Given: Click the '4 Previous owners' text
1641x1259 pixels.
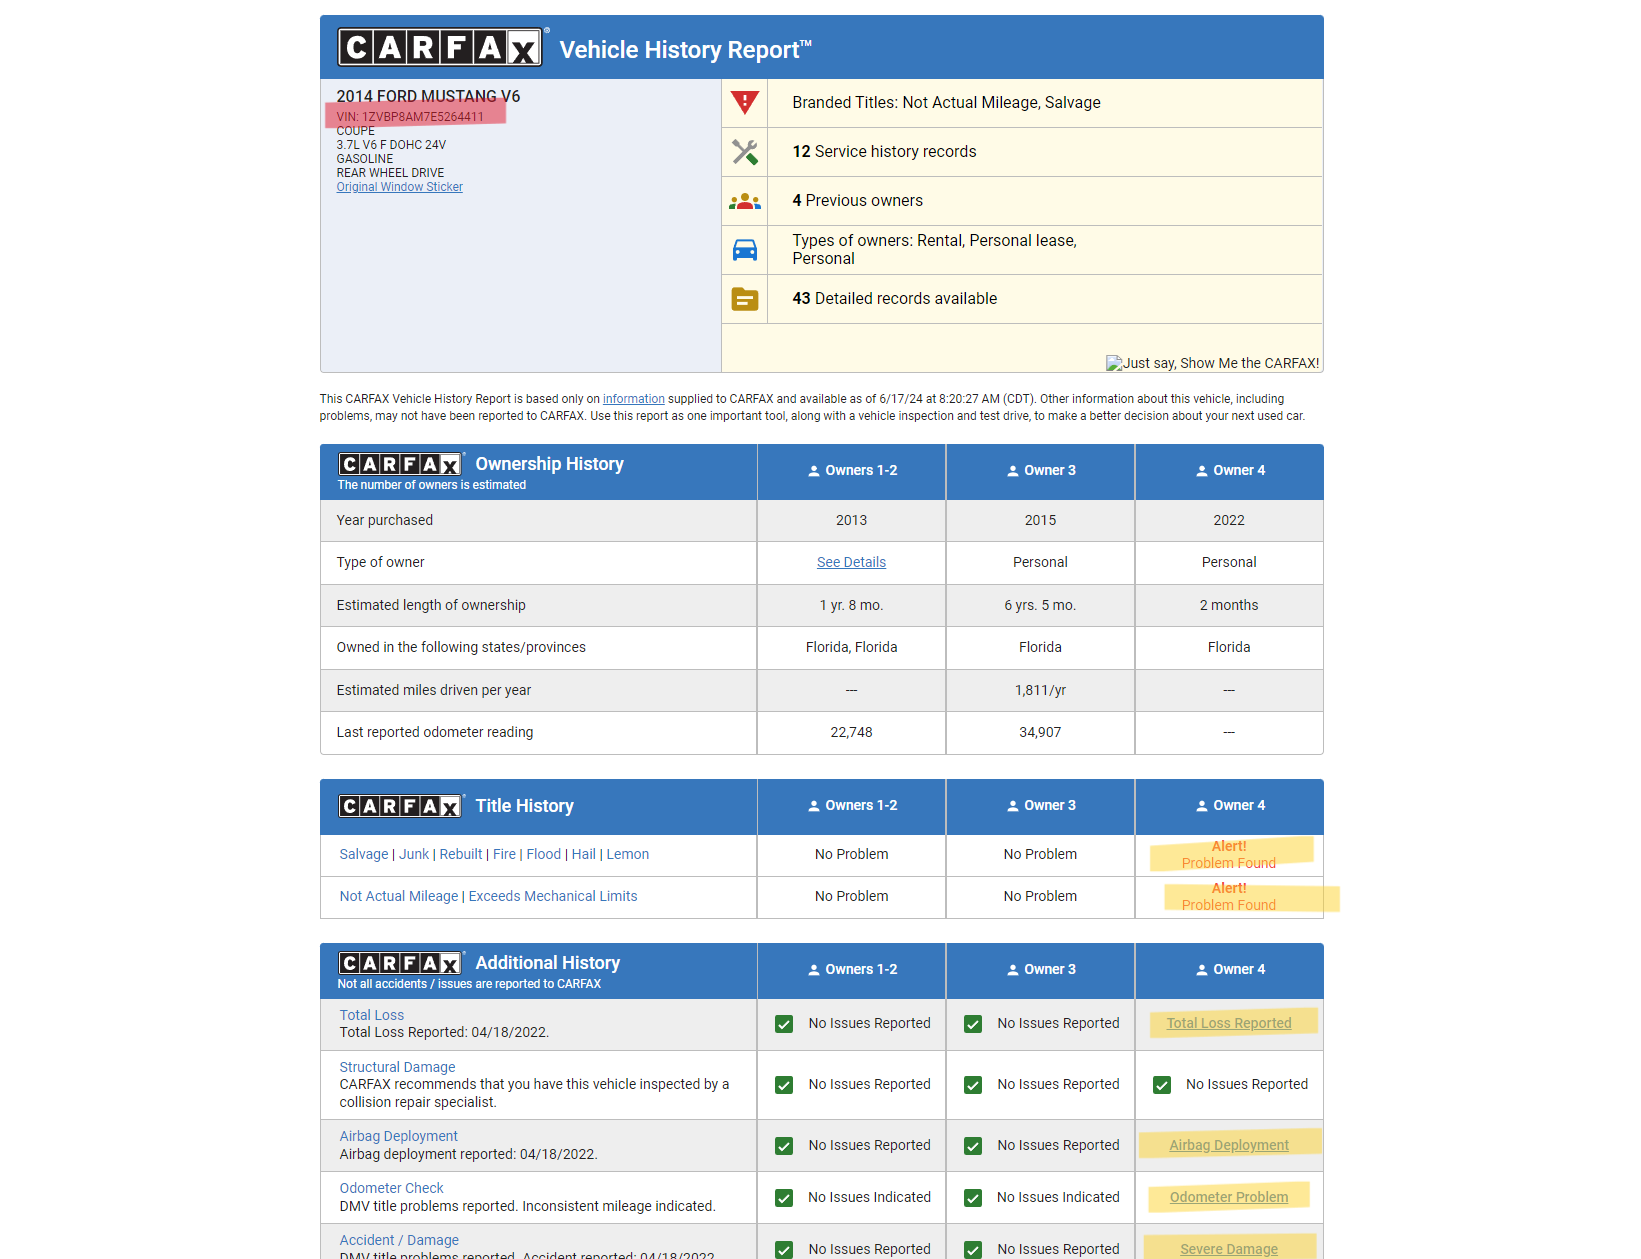Looking at the screenshot, I should coord(858,201).
